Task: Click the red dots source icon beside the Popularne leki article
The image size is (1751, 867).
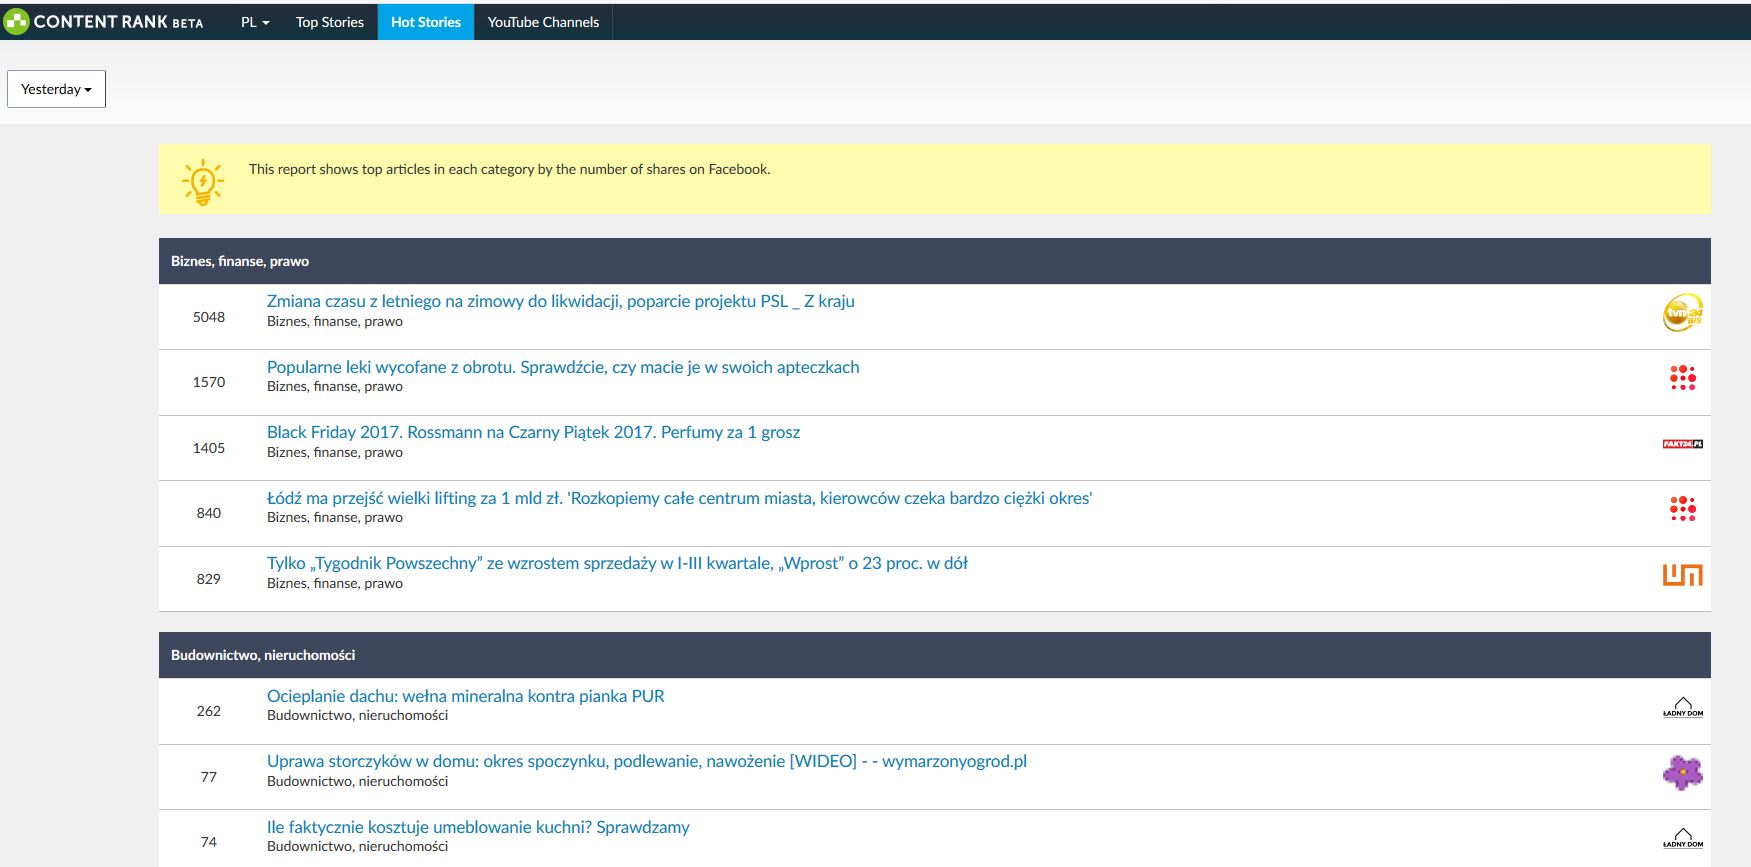Action: coord(1682,378)
